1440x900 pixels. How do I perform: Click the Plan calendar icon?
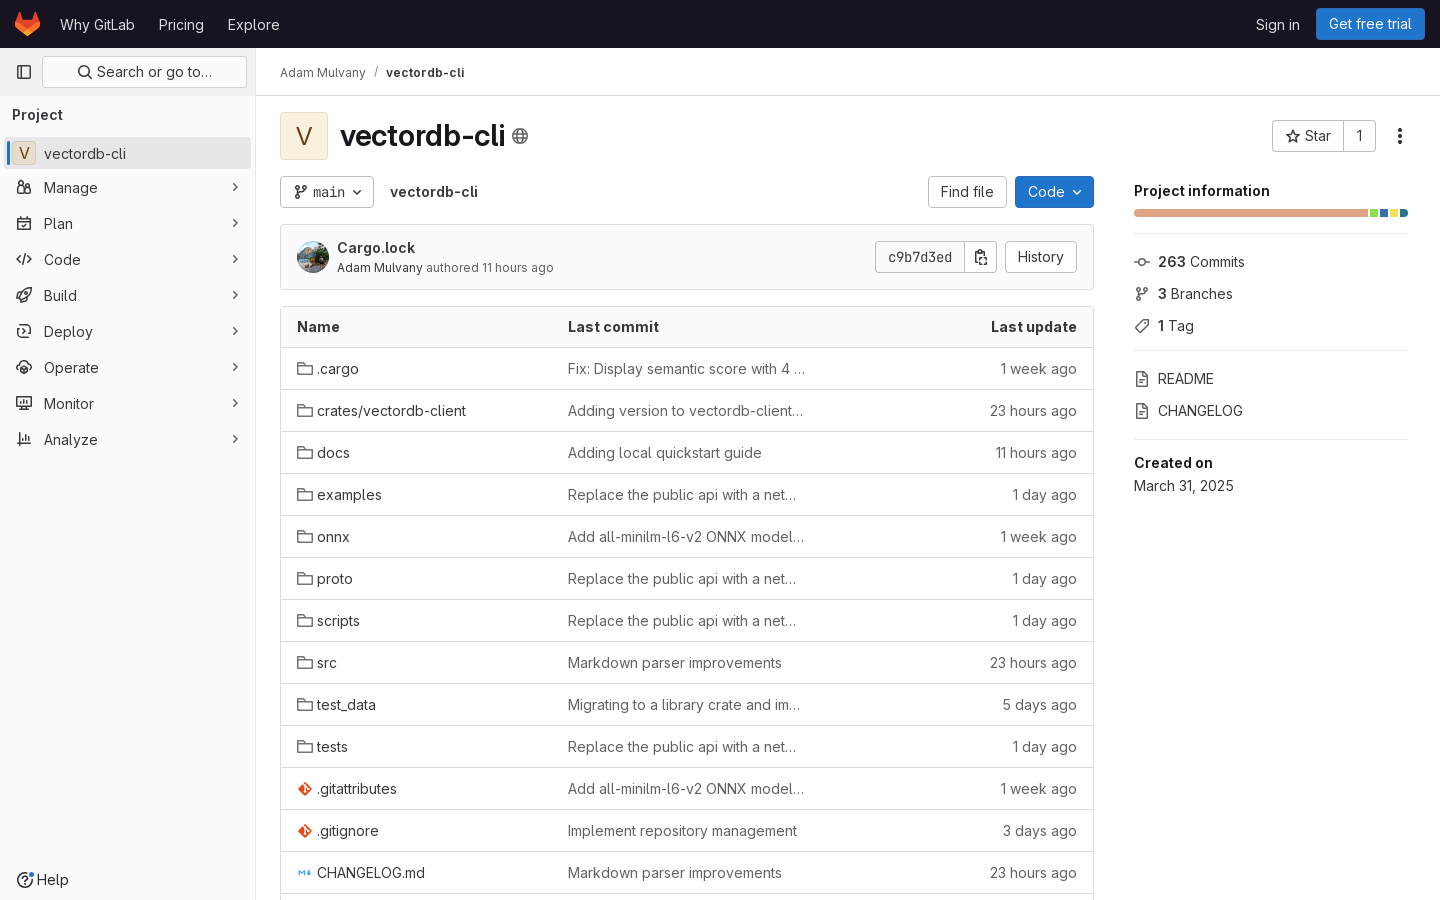pyautogui.click(x=24, y=224)
